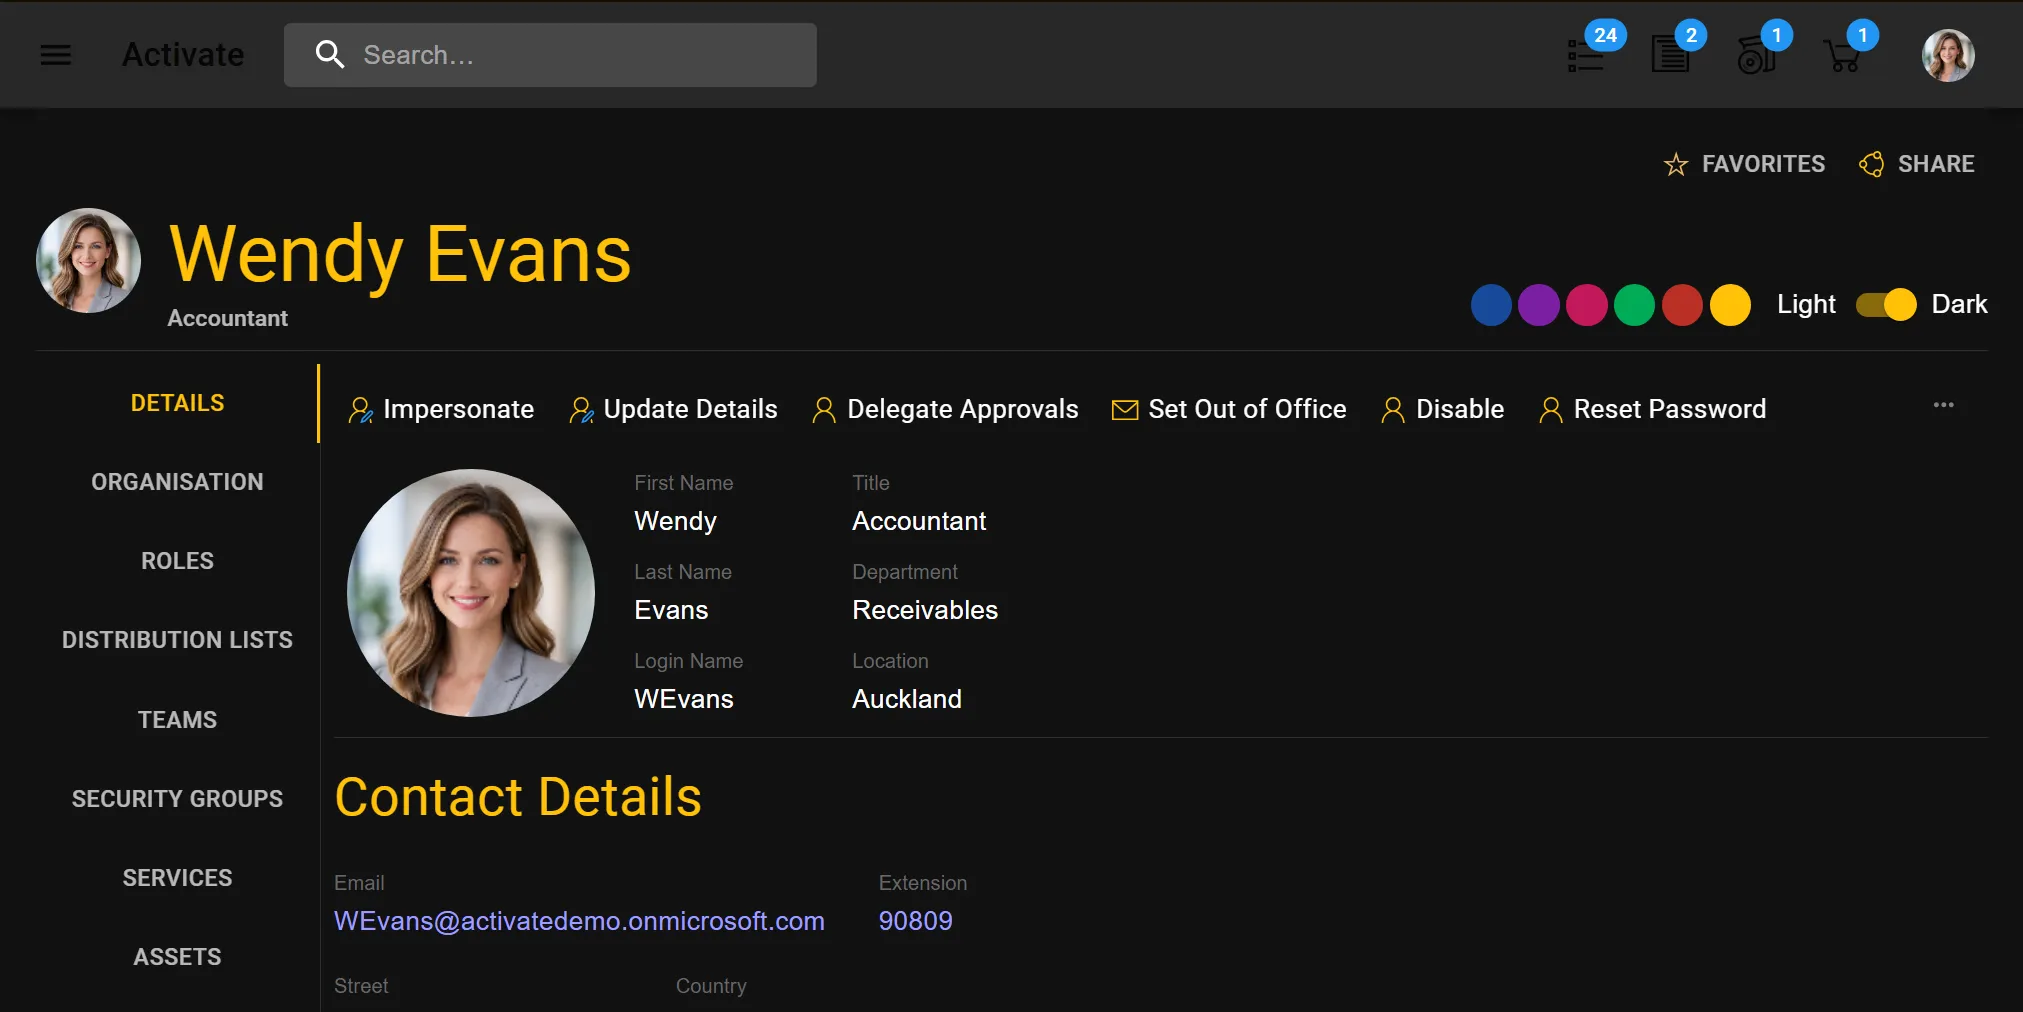
Task: Click the Dark theme label
Action: [x=1959, y=305]
